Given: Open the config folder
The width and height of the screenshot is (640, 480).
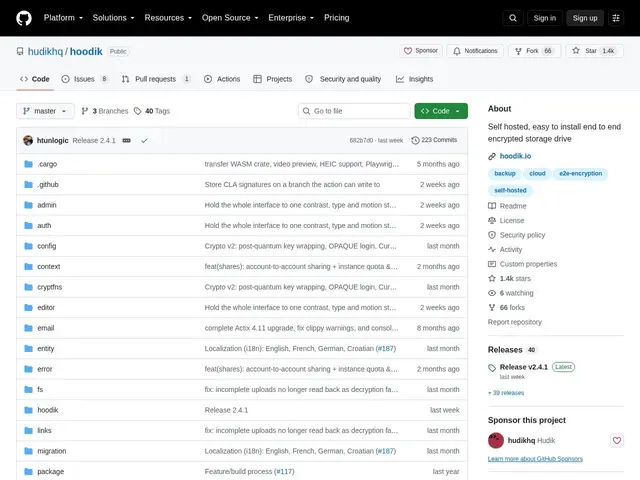Looking at the screenshot, I should 47,246.
